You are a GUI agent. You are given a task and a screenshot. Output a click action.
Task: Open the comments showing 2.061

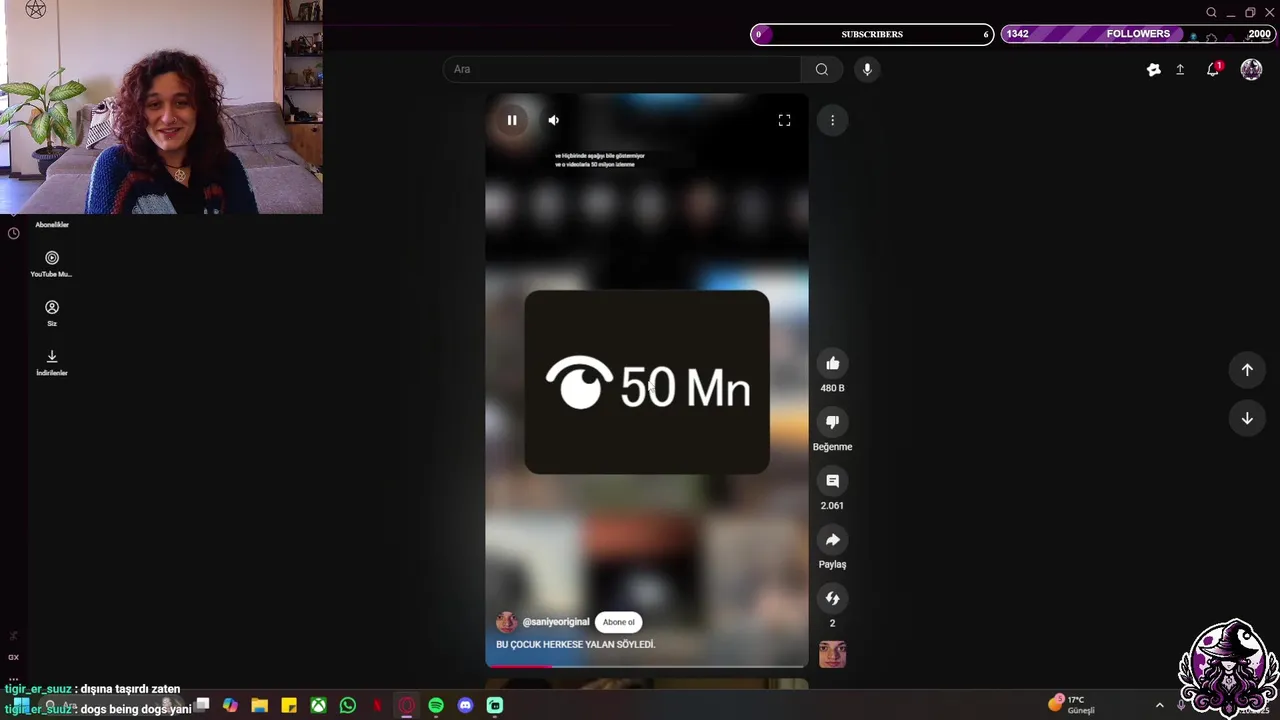click(x=832, y=481)
